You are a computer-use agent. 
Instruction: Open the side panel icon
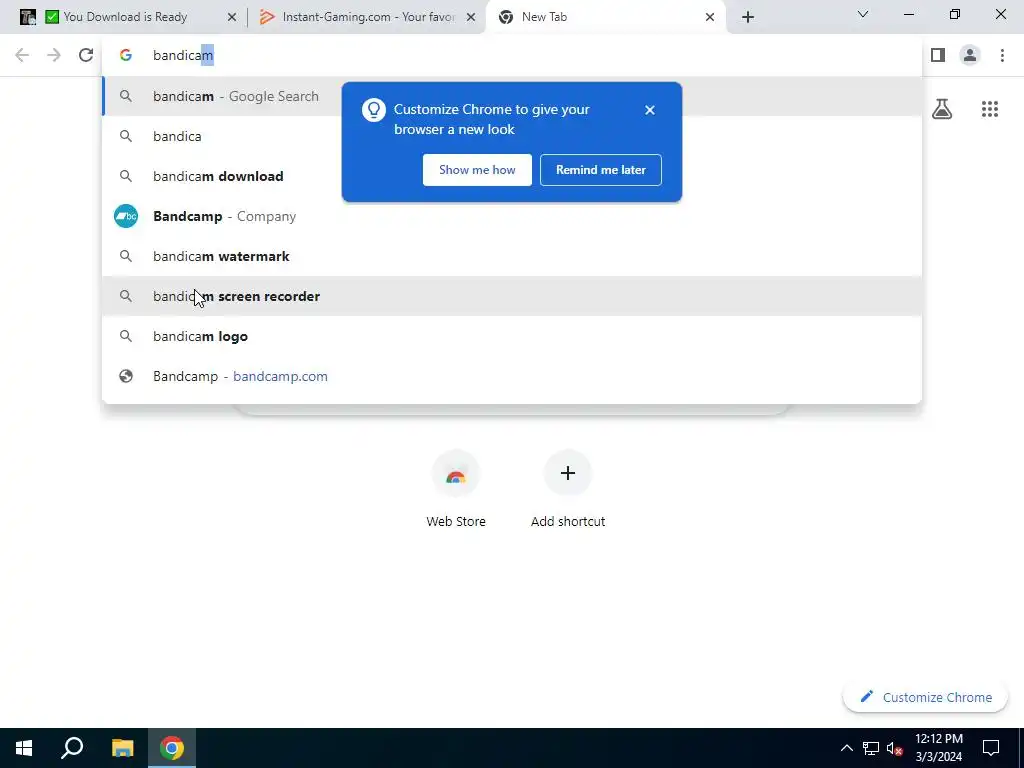pos(938,55)
